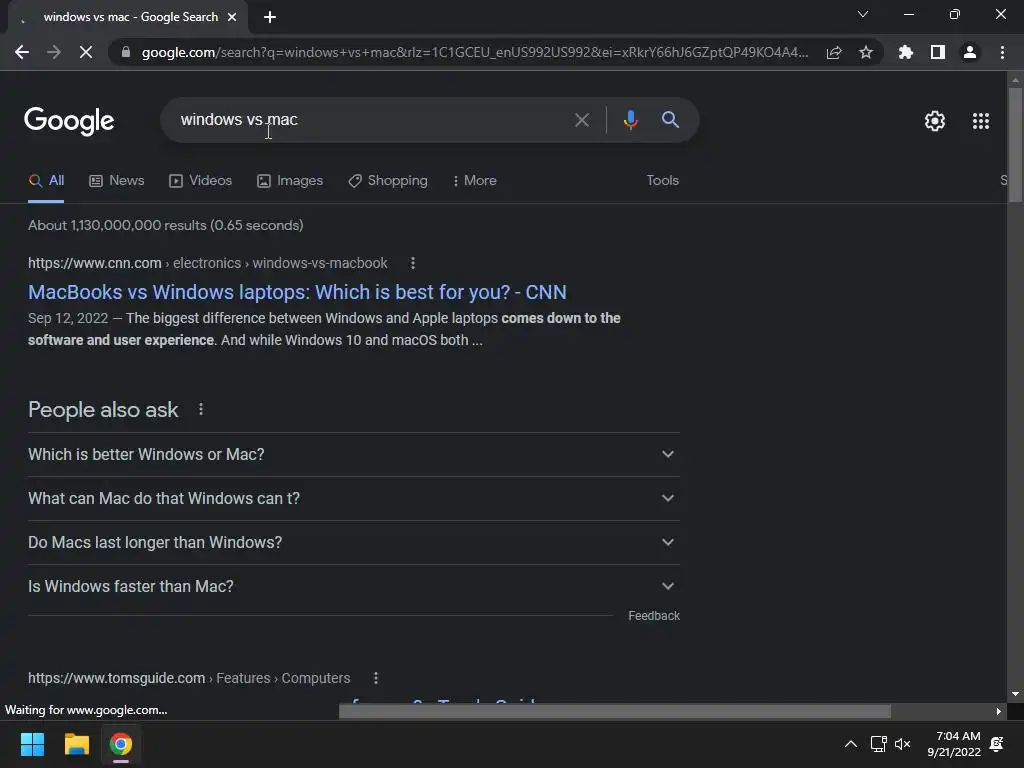Open the notifications tray icon
This screenshot has width=1024, height=768.
pyautogui.click(x=997, y=744)
